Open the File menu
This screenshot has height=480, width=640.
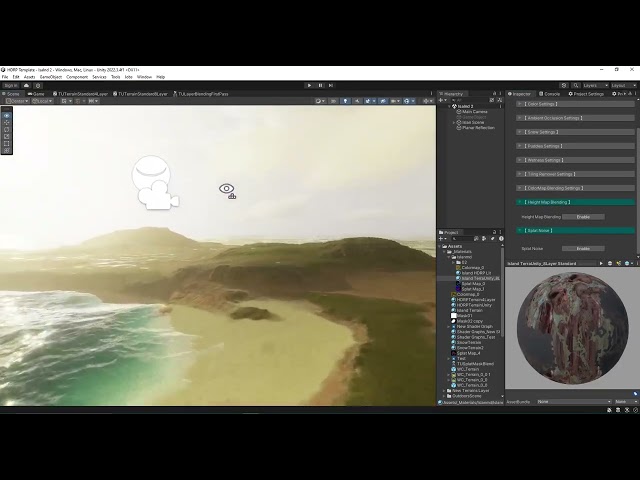[5, 77]
